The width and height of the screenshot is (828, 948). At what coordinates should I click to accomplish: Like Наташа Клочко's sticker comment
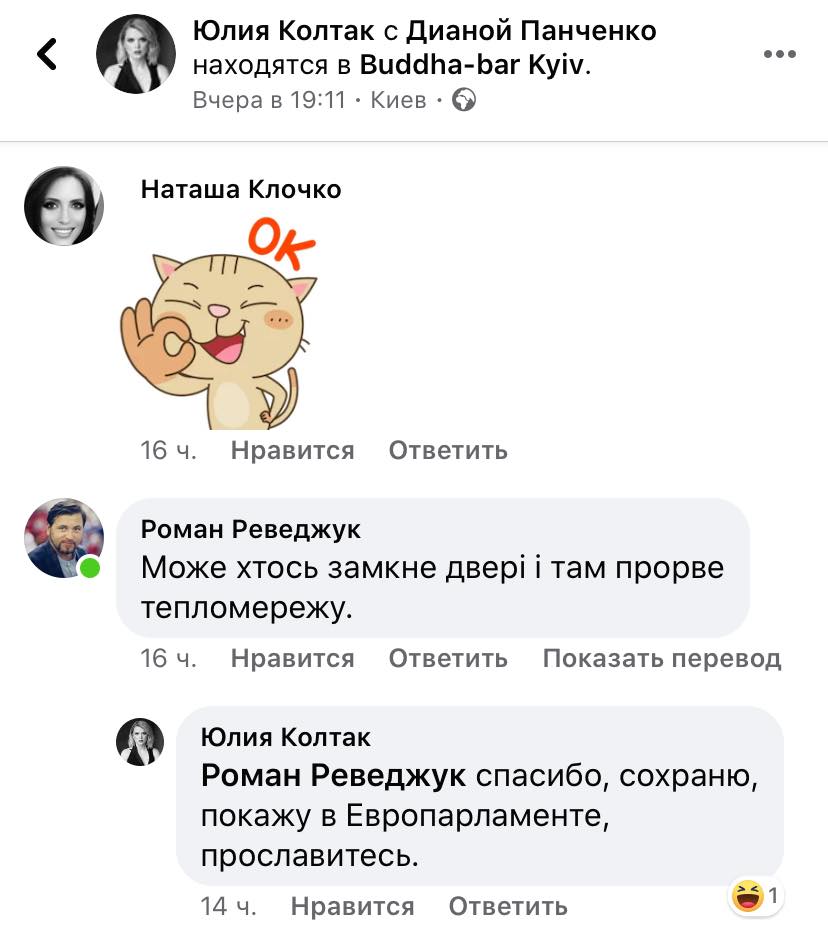point(293,450)
